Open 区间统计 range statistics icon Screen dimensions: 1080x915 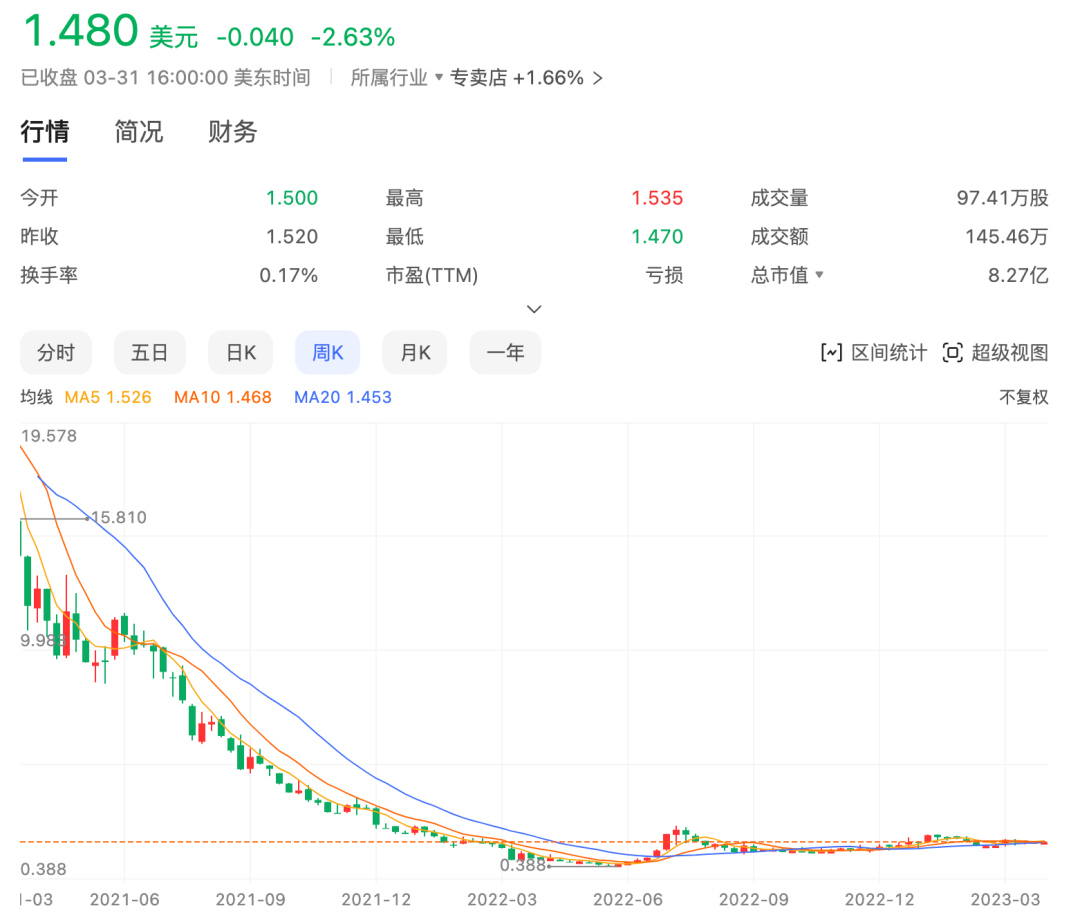point(831,353)
